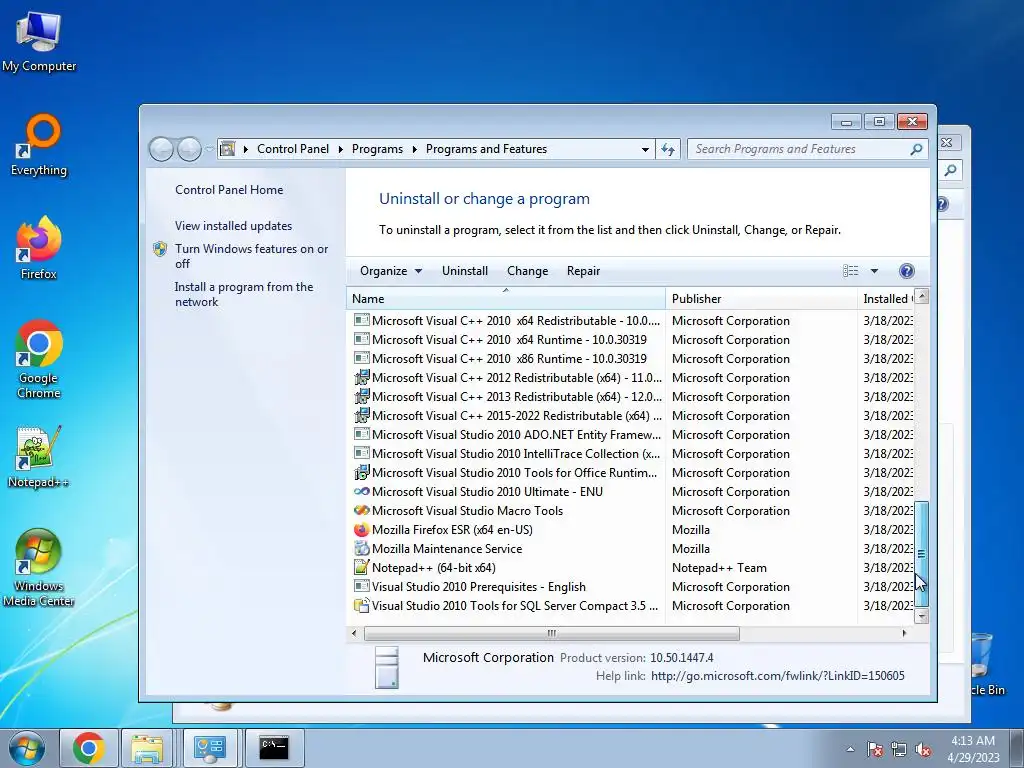Open Chrome from the taskbar

point(89,748)
